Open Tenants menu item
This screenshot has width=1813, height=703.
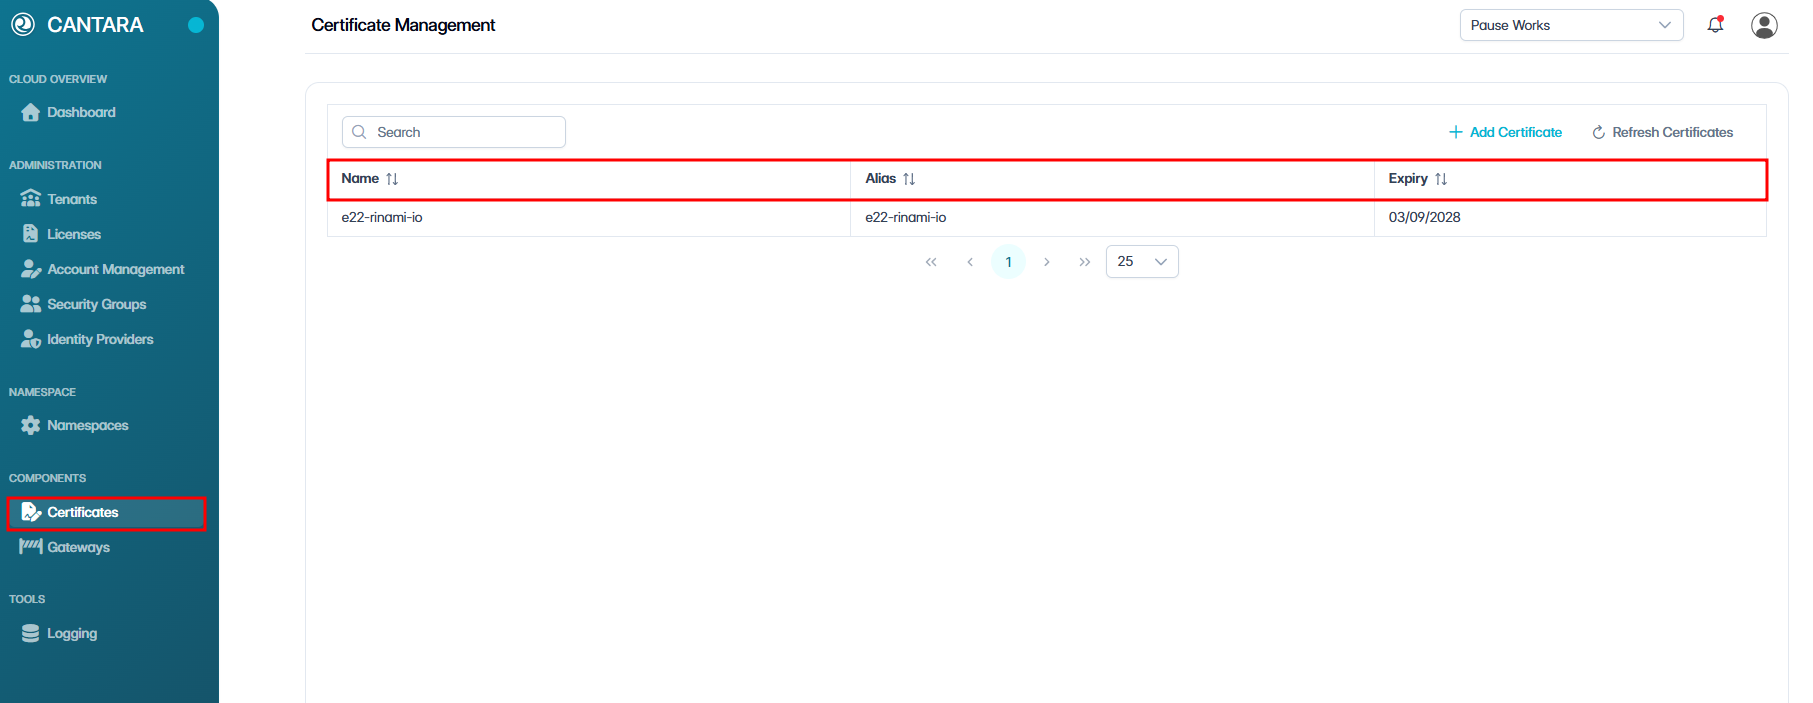(72, 199)
